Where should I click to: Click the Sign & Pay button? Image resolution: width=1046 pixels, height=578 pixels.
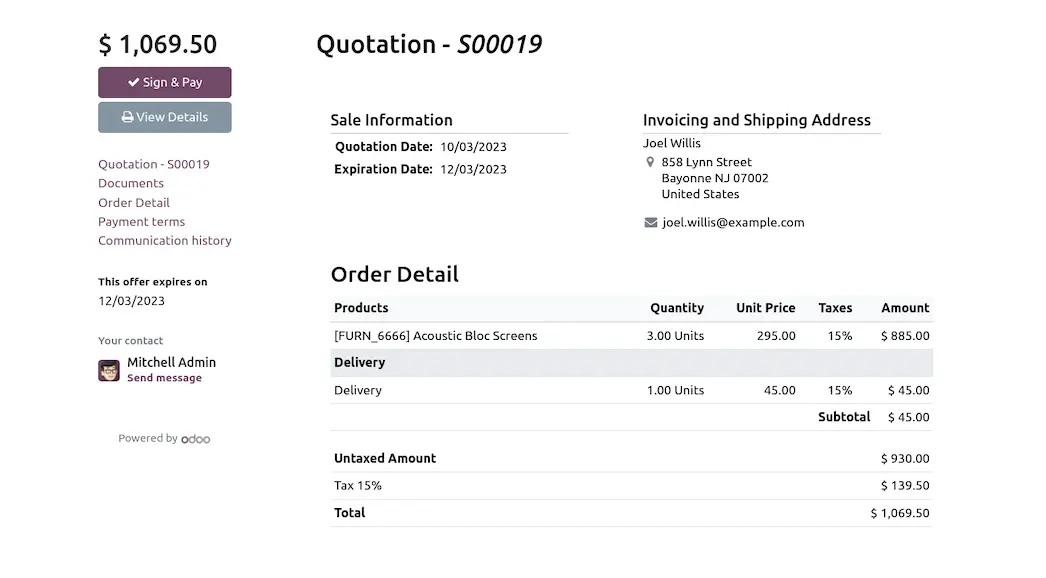coord(165,82)
